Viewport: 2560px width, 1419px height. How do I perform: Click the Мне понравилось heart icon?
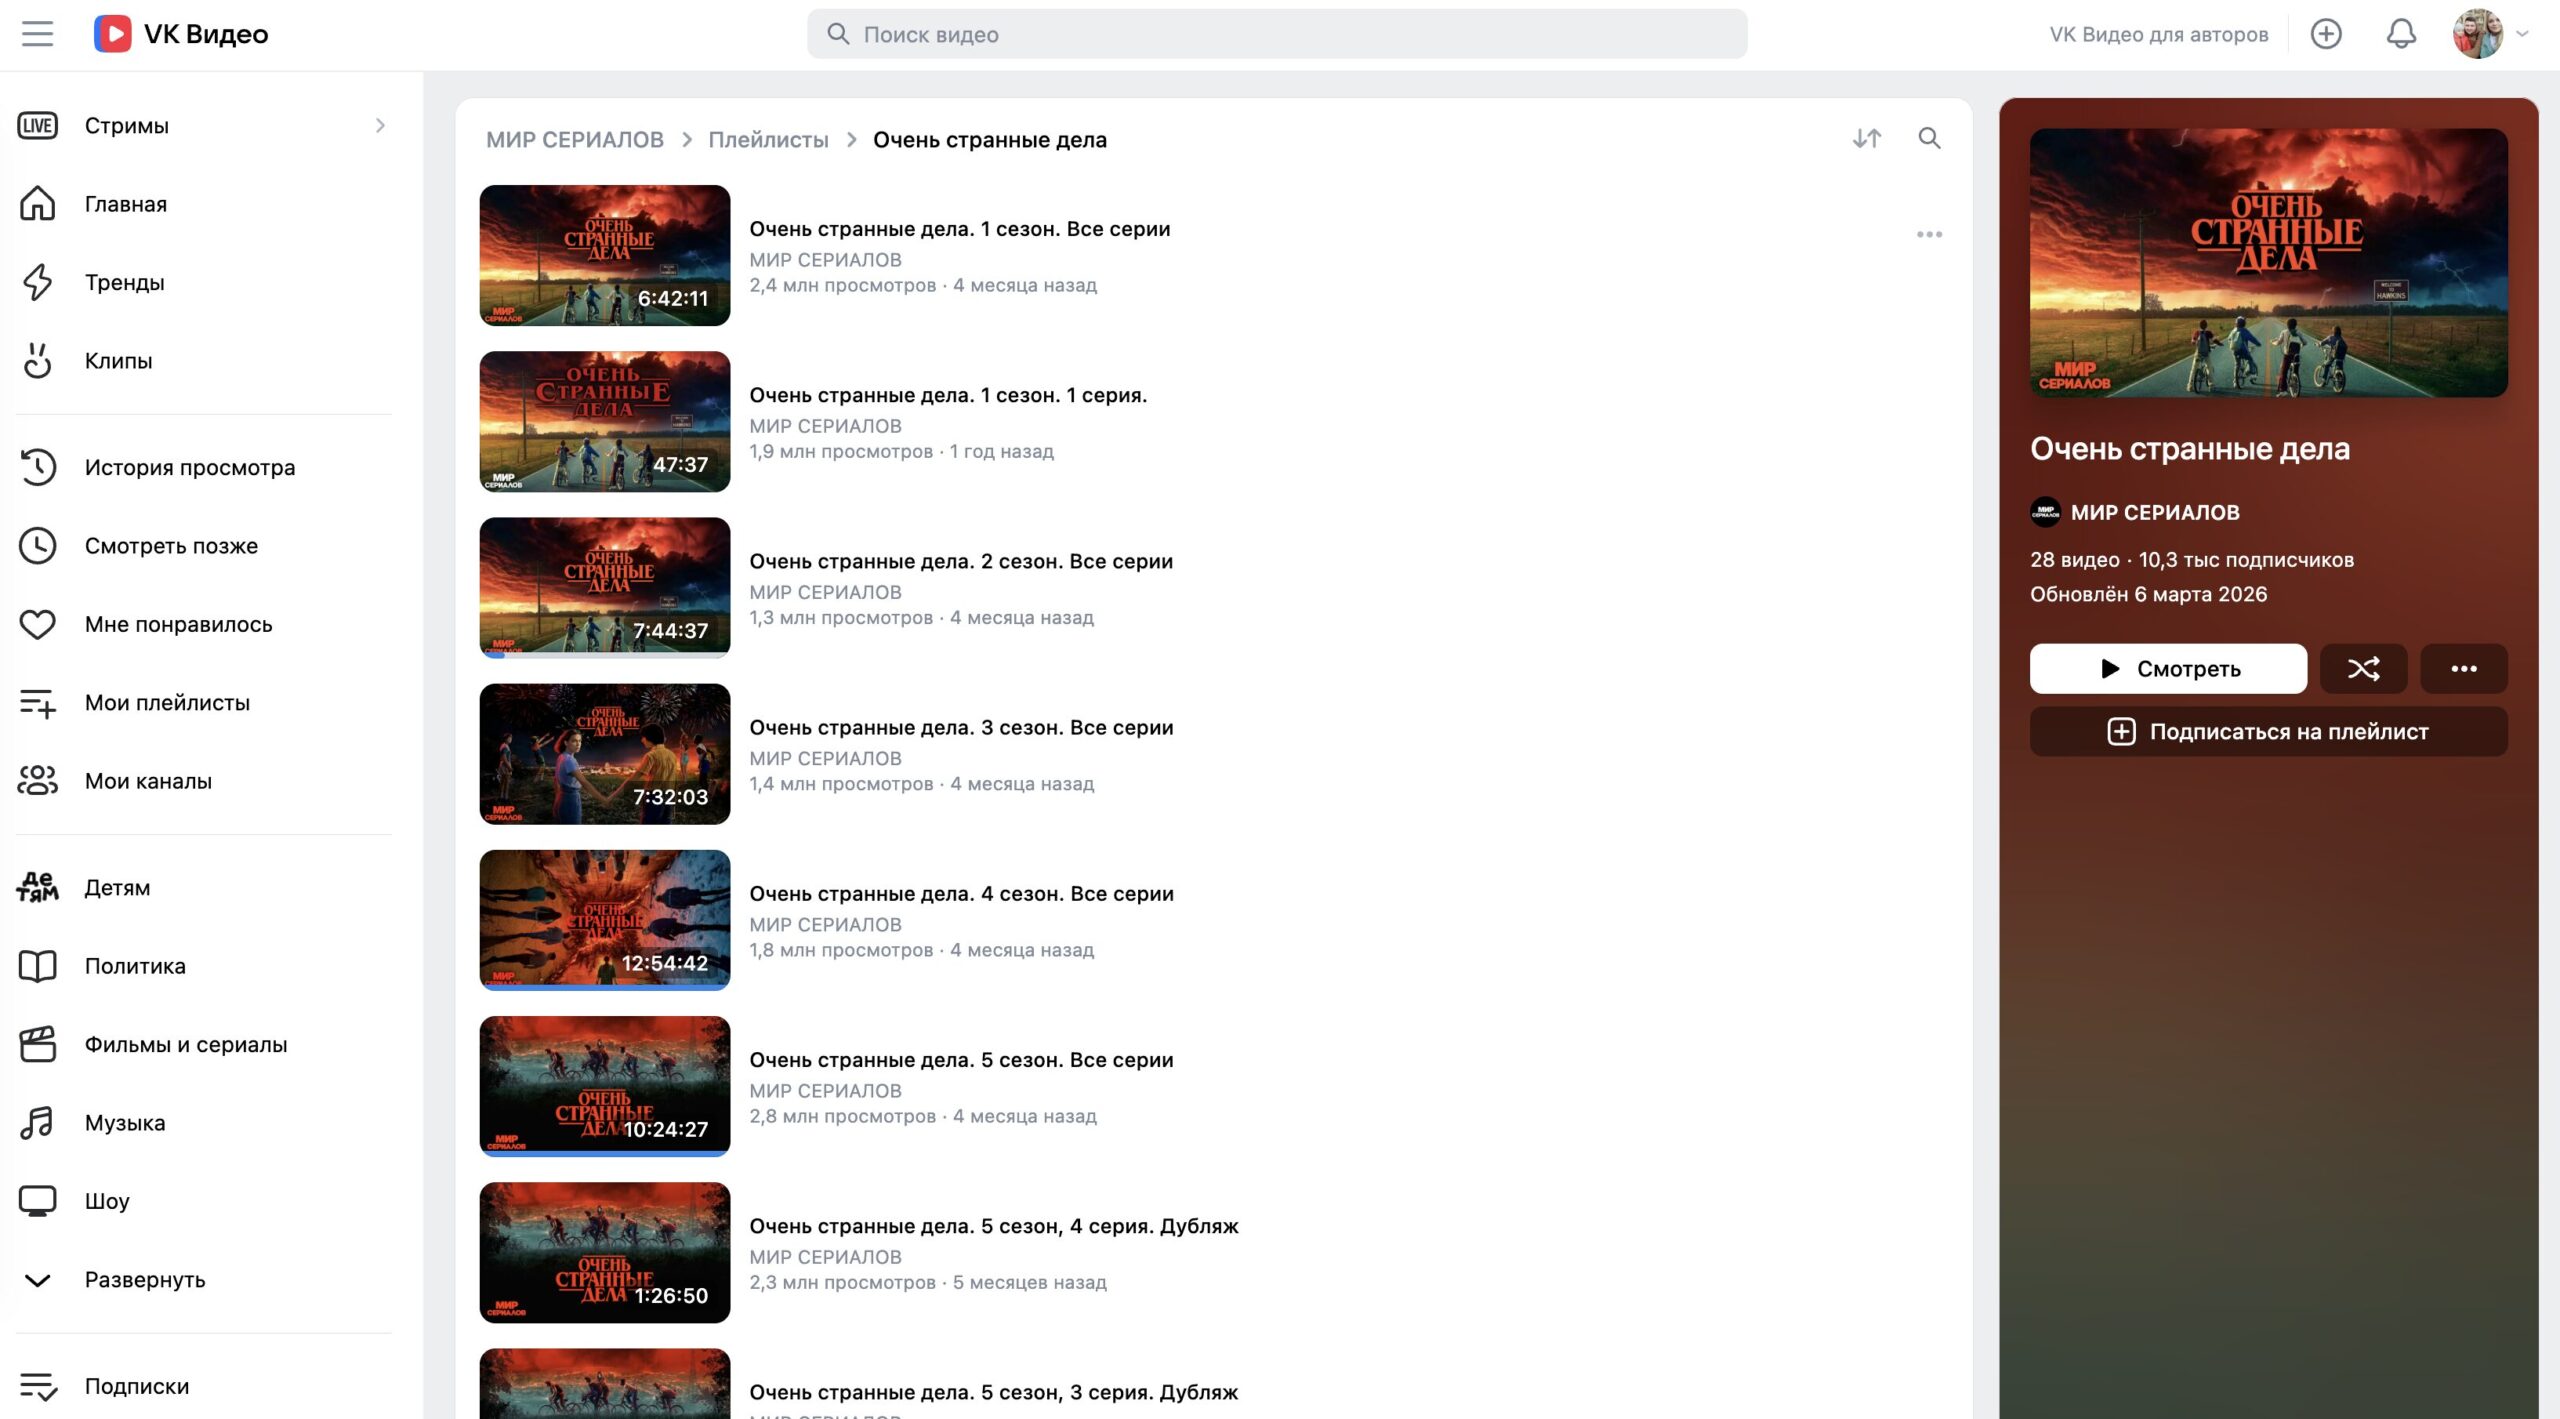click(37, 624)
